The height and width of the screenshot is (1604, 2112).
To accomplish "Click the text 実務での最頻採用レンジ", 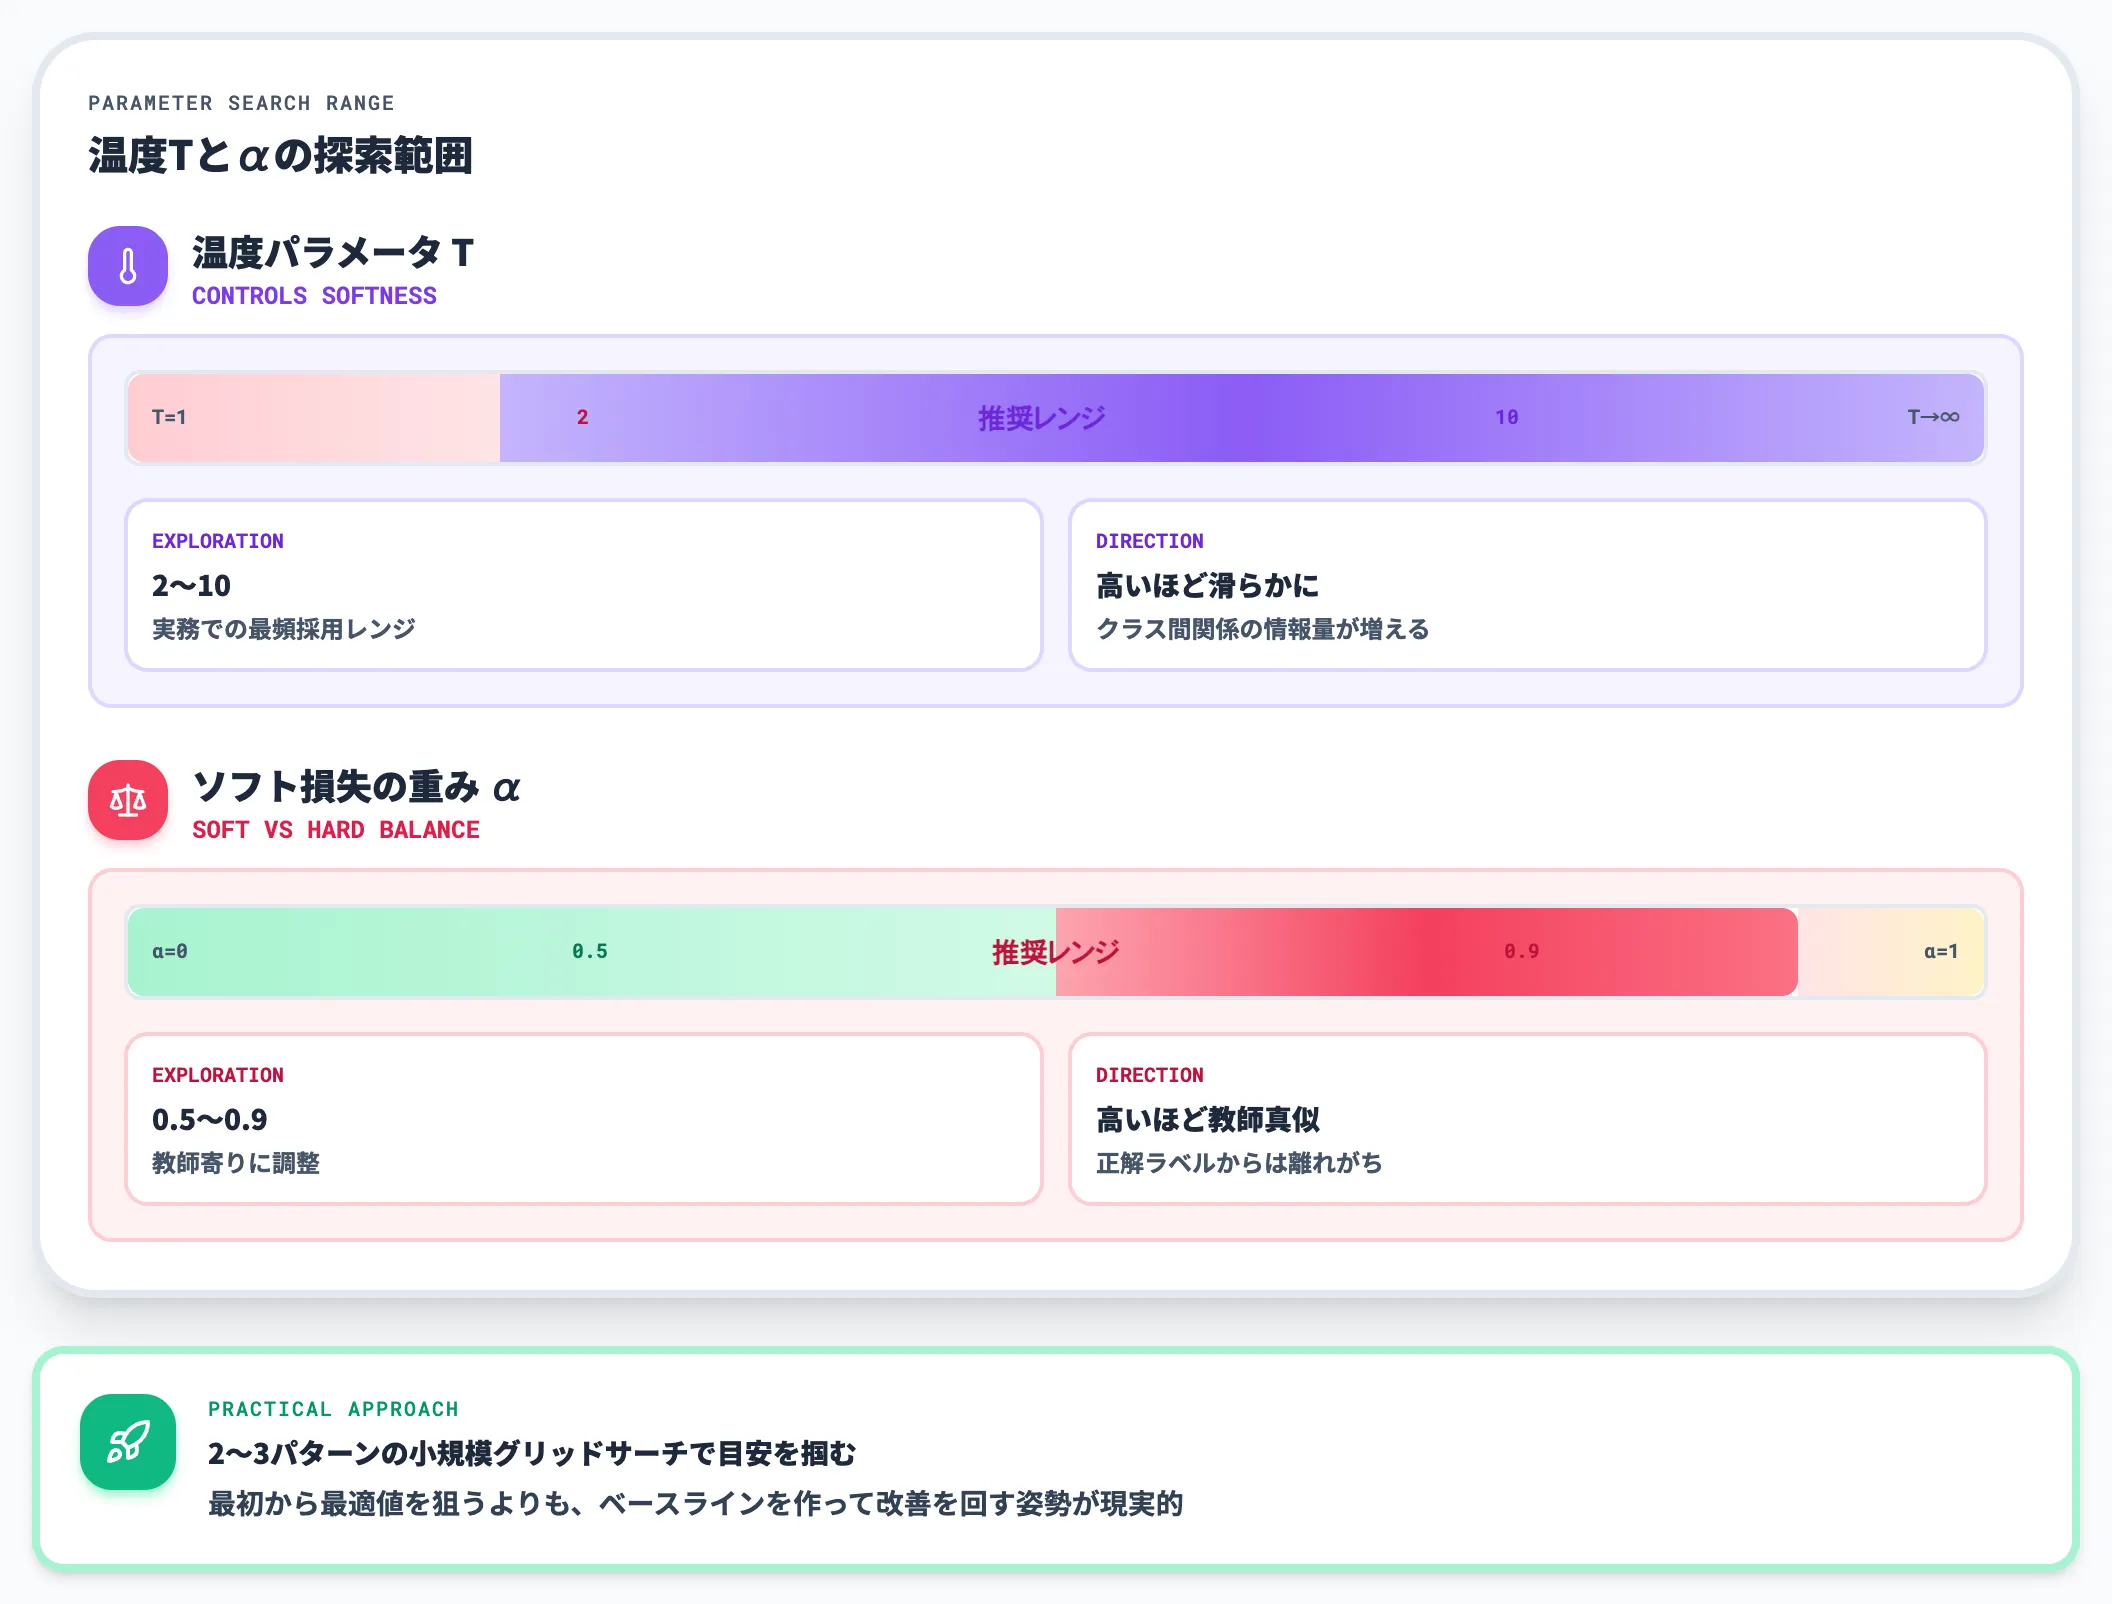I will 284,629.
